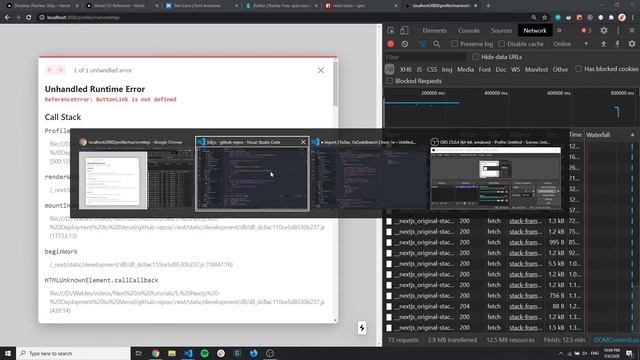Bookmark this page star icon
Screen dimensions: 640x360
coord(544,18)
